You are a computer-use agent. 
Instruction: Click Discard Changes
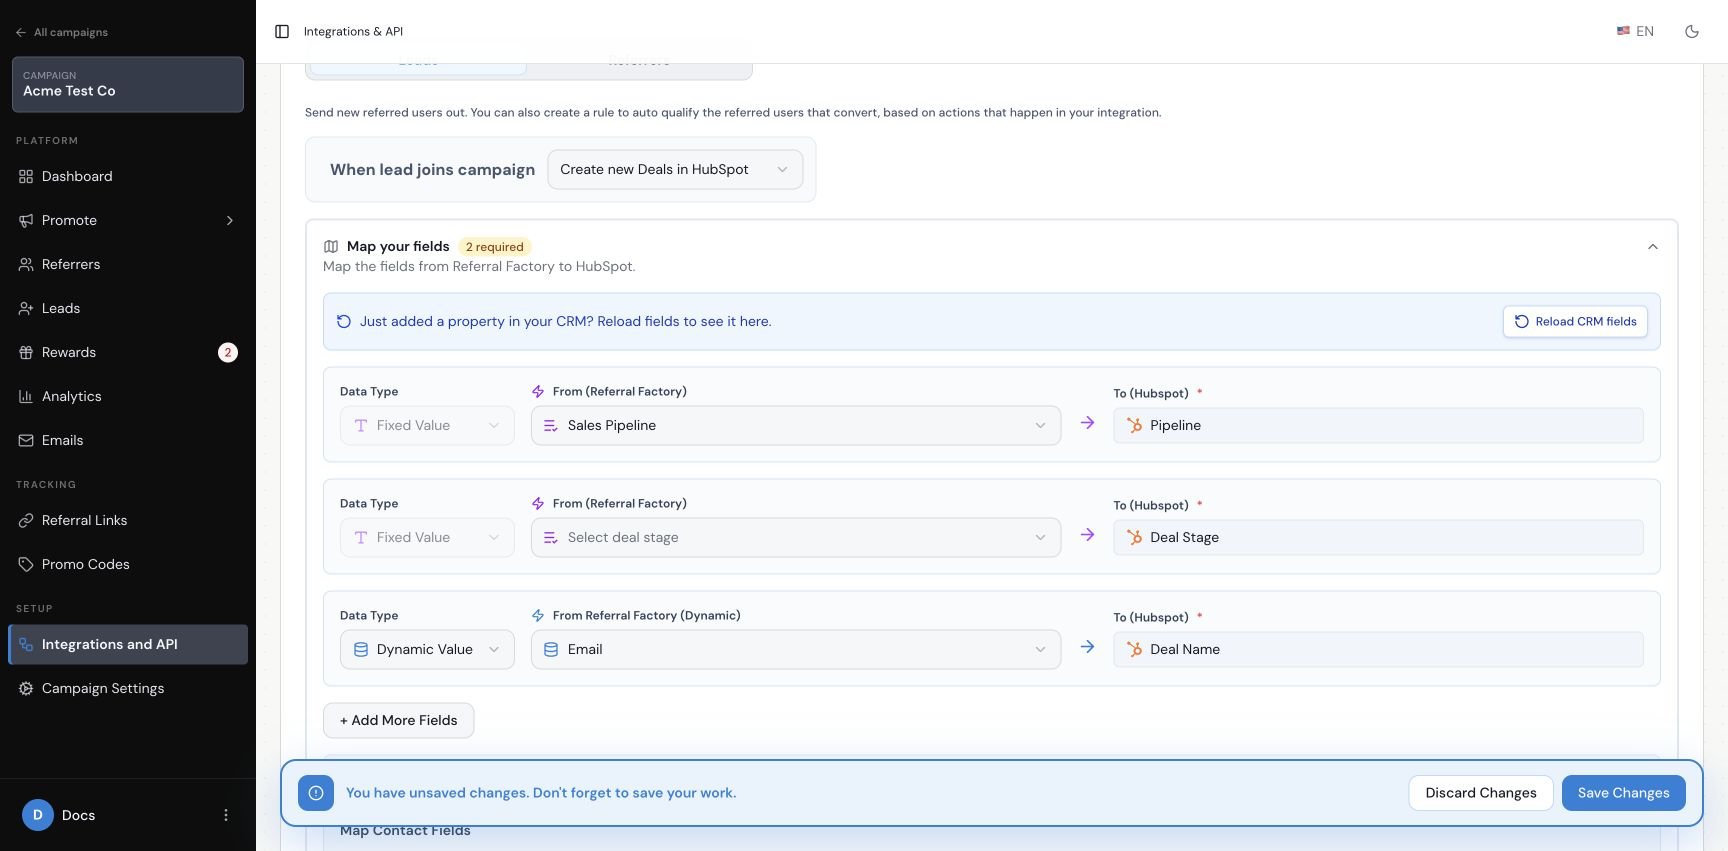click(x=1481, y=793)
